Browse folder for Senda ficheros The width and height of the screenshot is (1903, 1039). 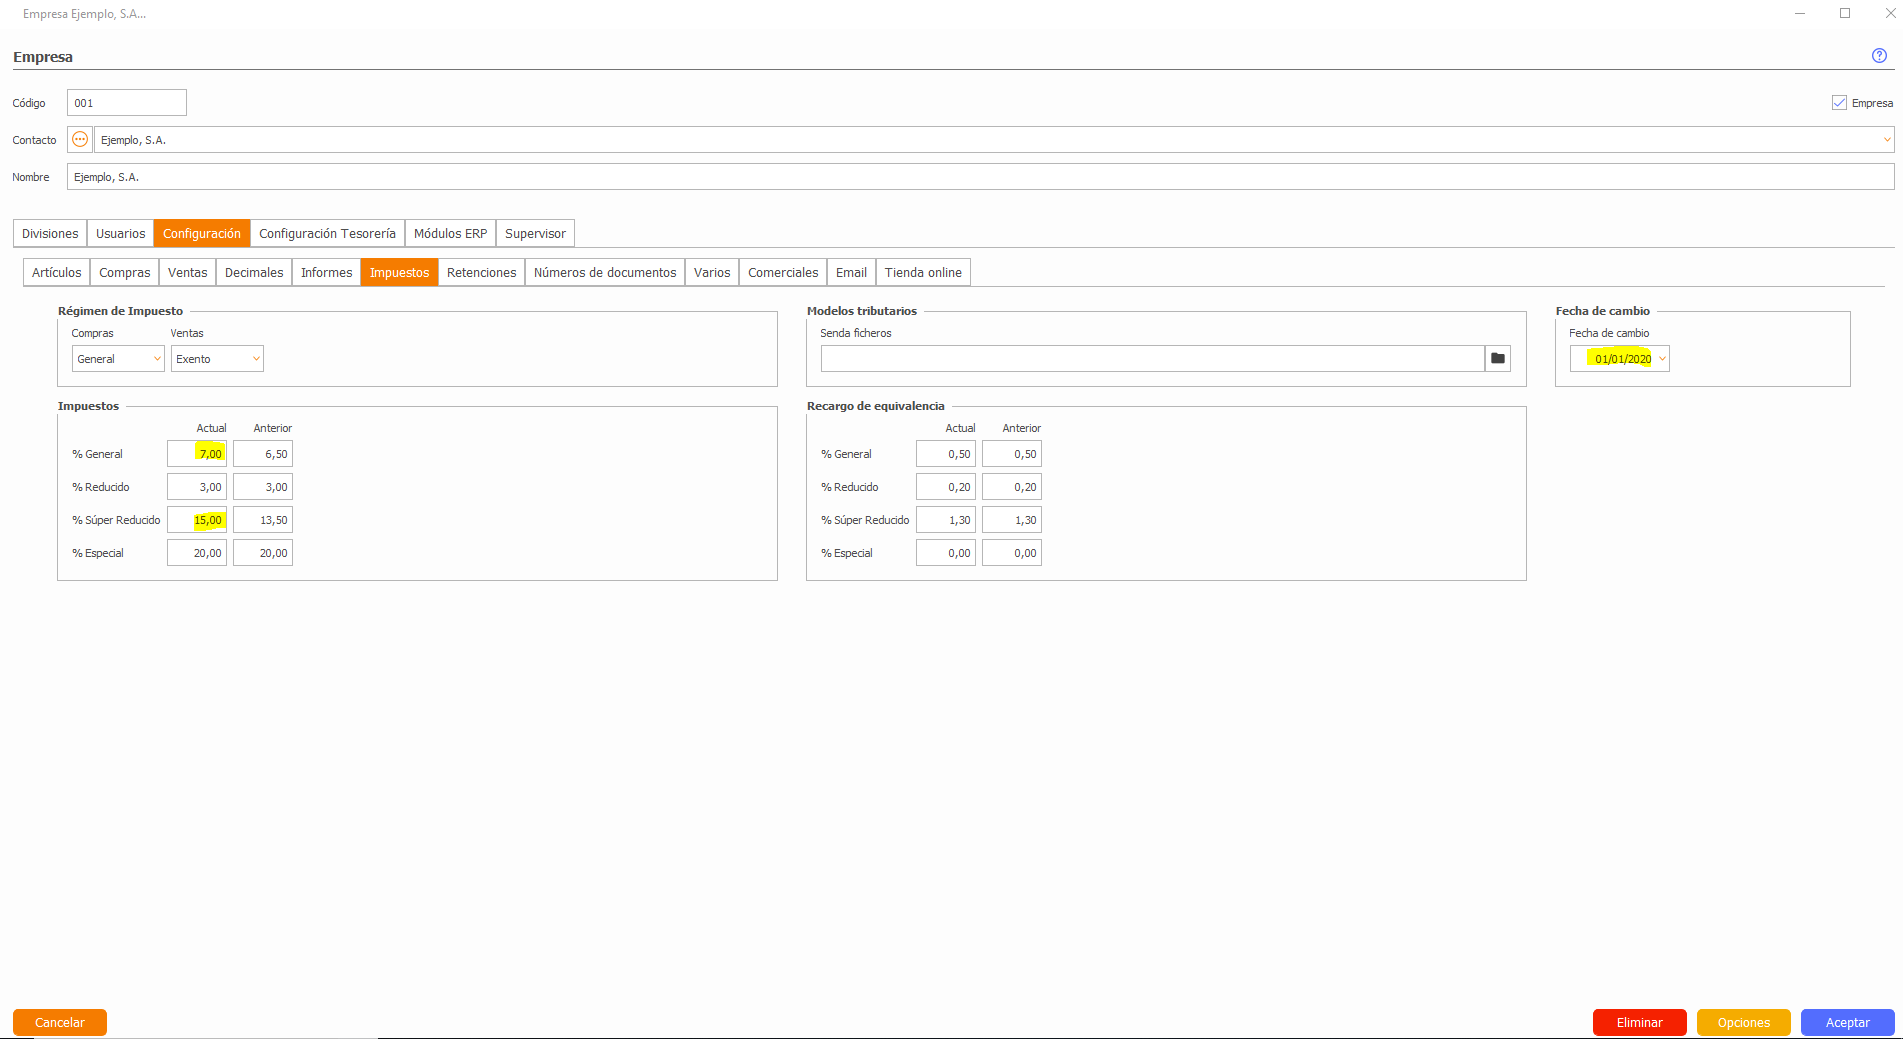(x=1498, y=359)
